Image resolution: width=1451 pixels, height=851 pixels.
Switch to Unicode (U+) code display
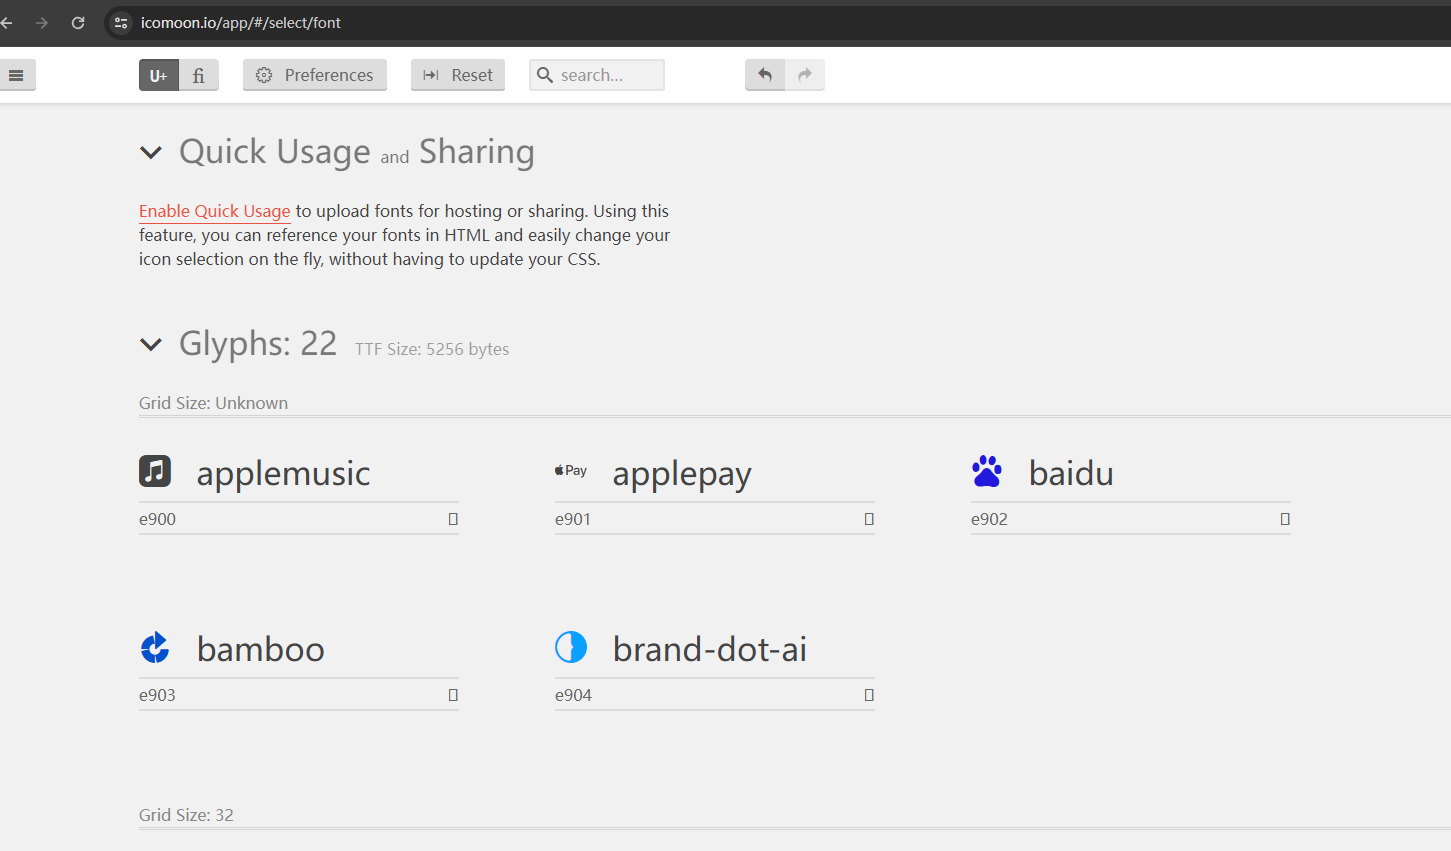[x=159, y=75]
